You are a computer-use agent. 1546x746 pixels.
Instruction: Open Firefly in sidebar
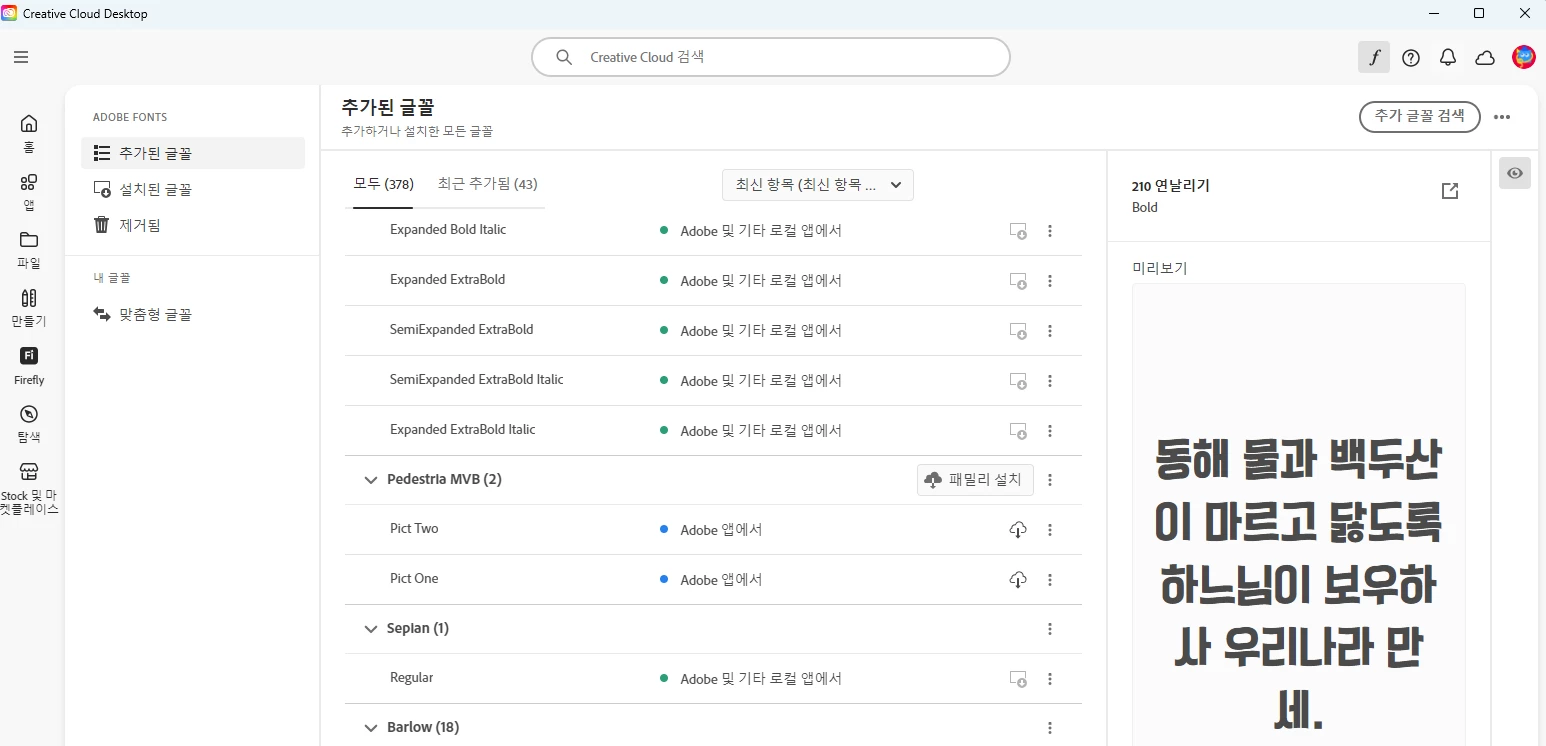click(29, 366)
